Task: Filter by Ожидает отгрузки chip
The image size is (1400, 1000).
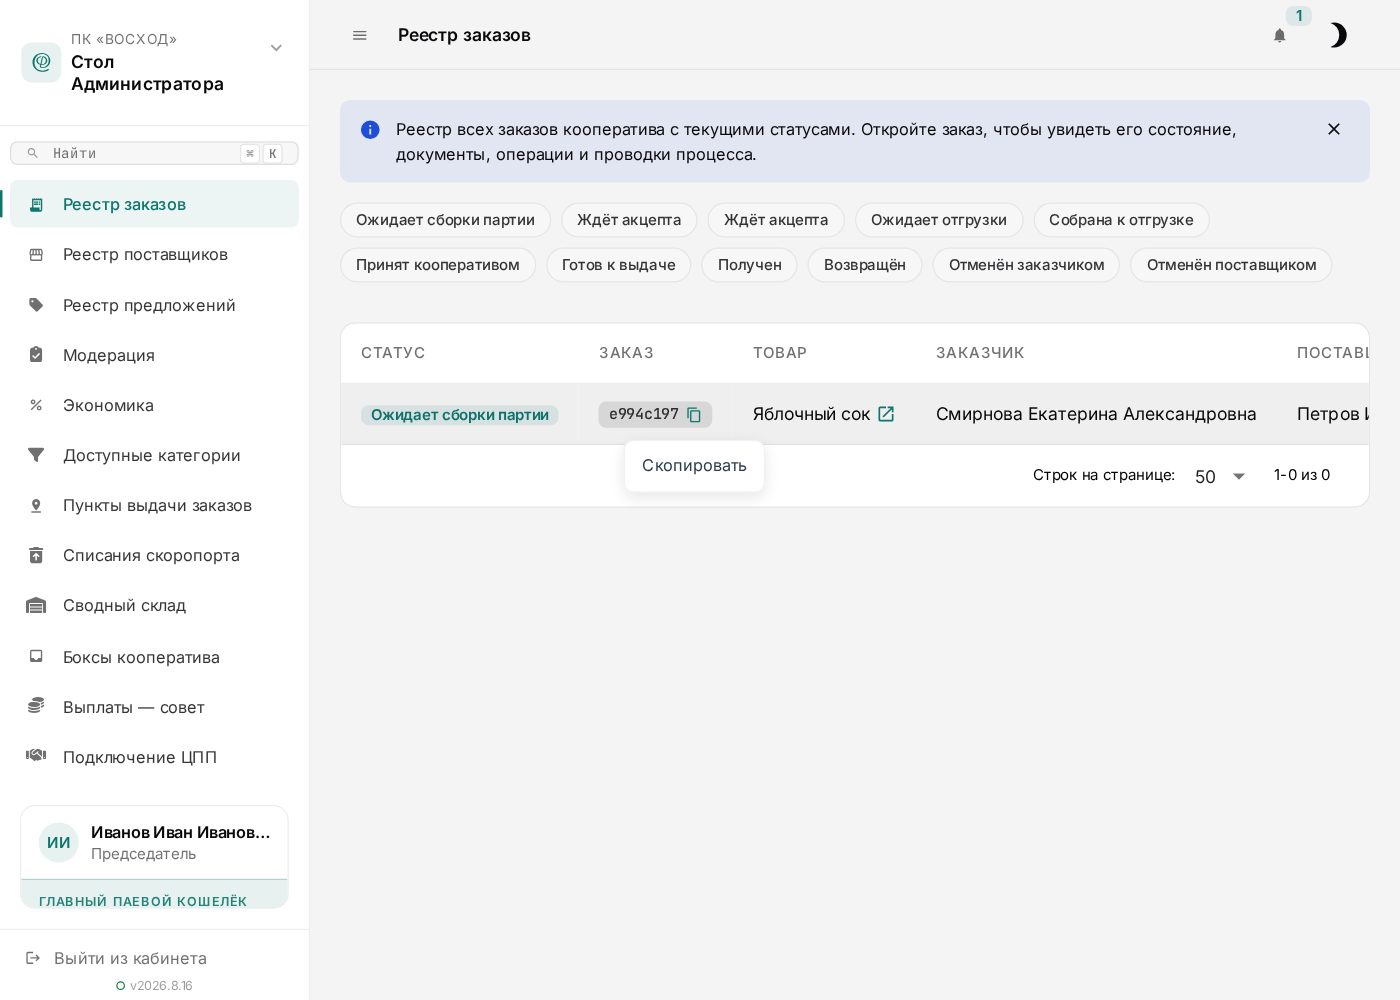Action: pos(939,220)
